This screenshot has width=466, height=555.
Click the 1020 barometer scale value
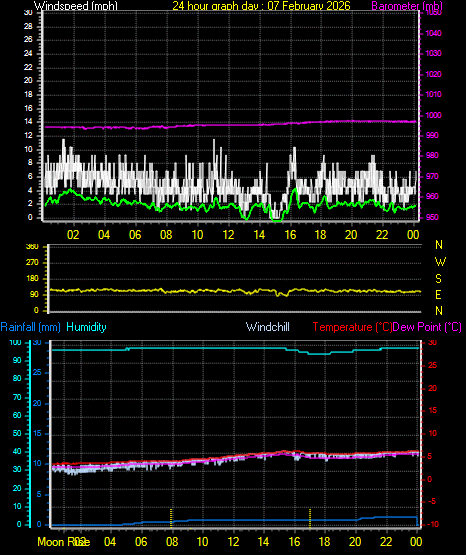(433, 74)
